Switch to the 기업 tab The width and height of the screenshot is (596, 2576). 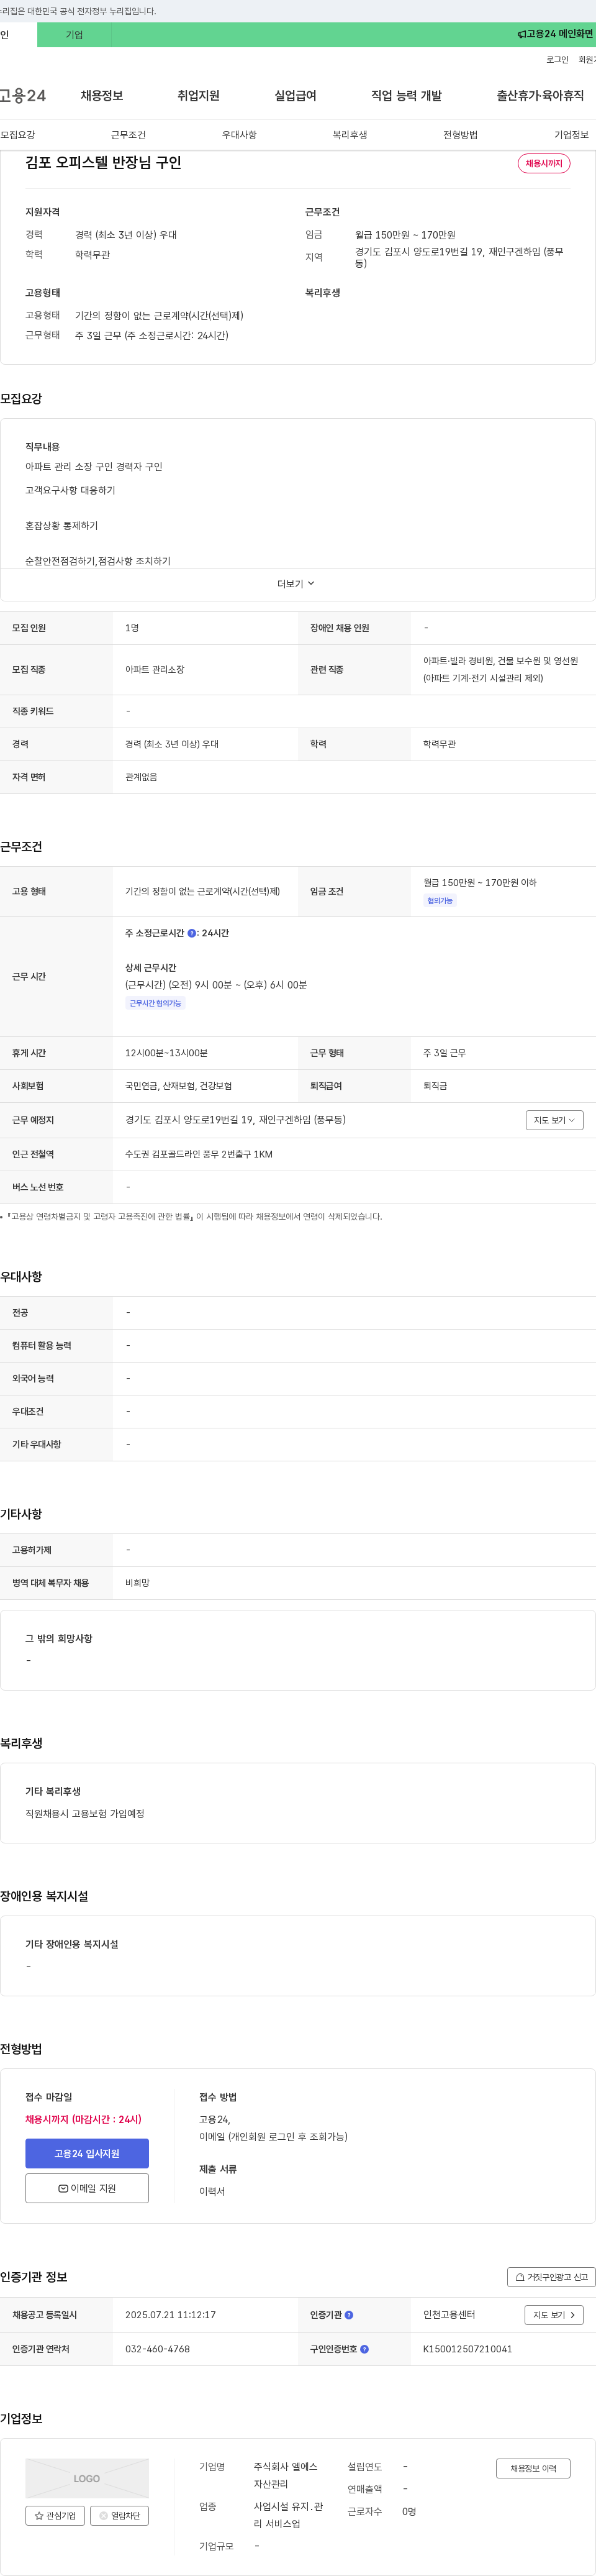[x=74, y=35]
